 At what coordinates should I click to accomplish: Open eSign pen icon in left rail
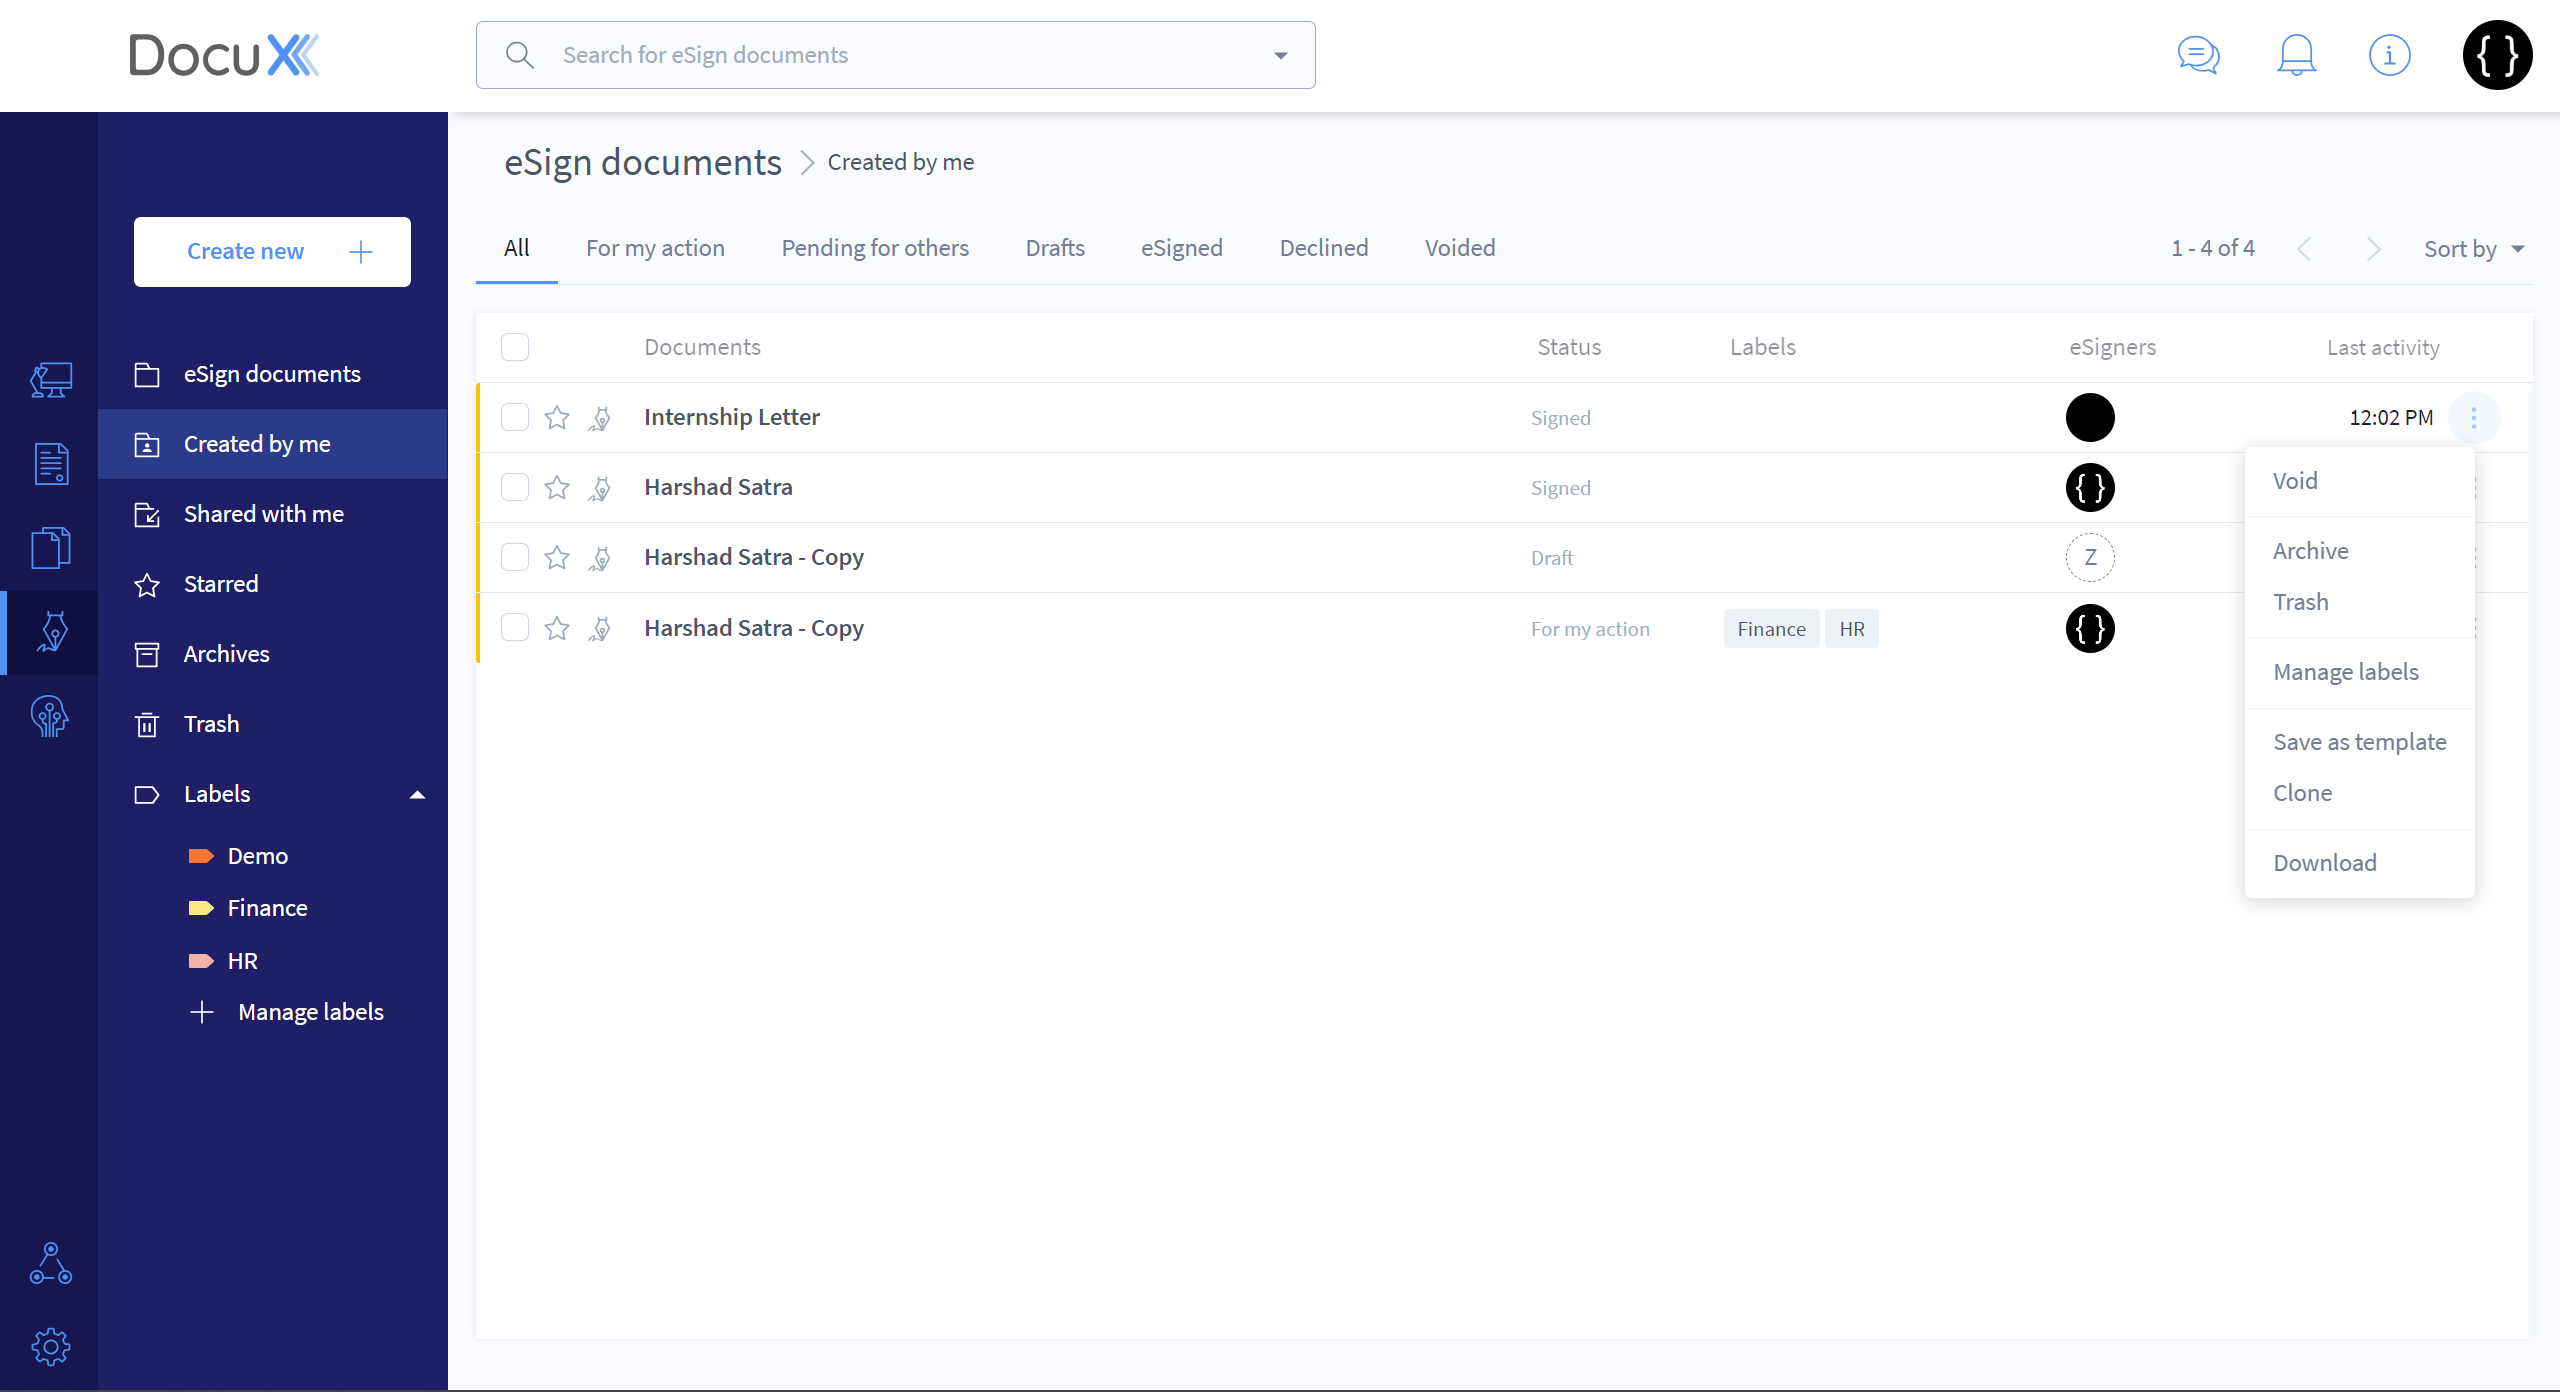coord(52,632)
